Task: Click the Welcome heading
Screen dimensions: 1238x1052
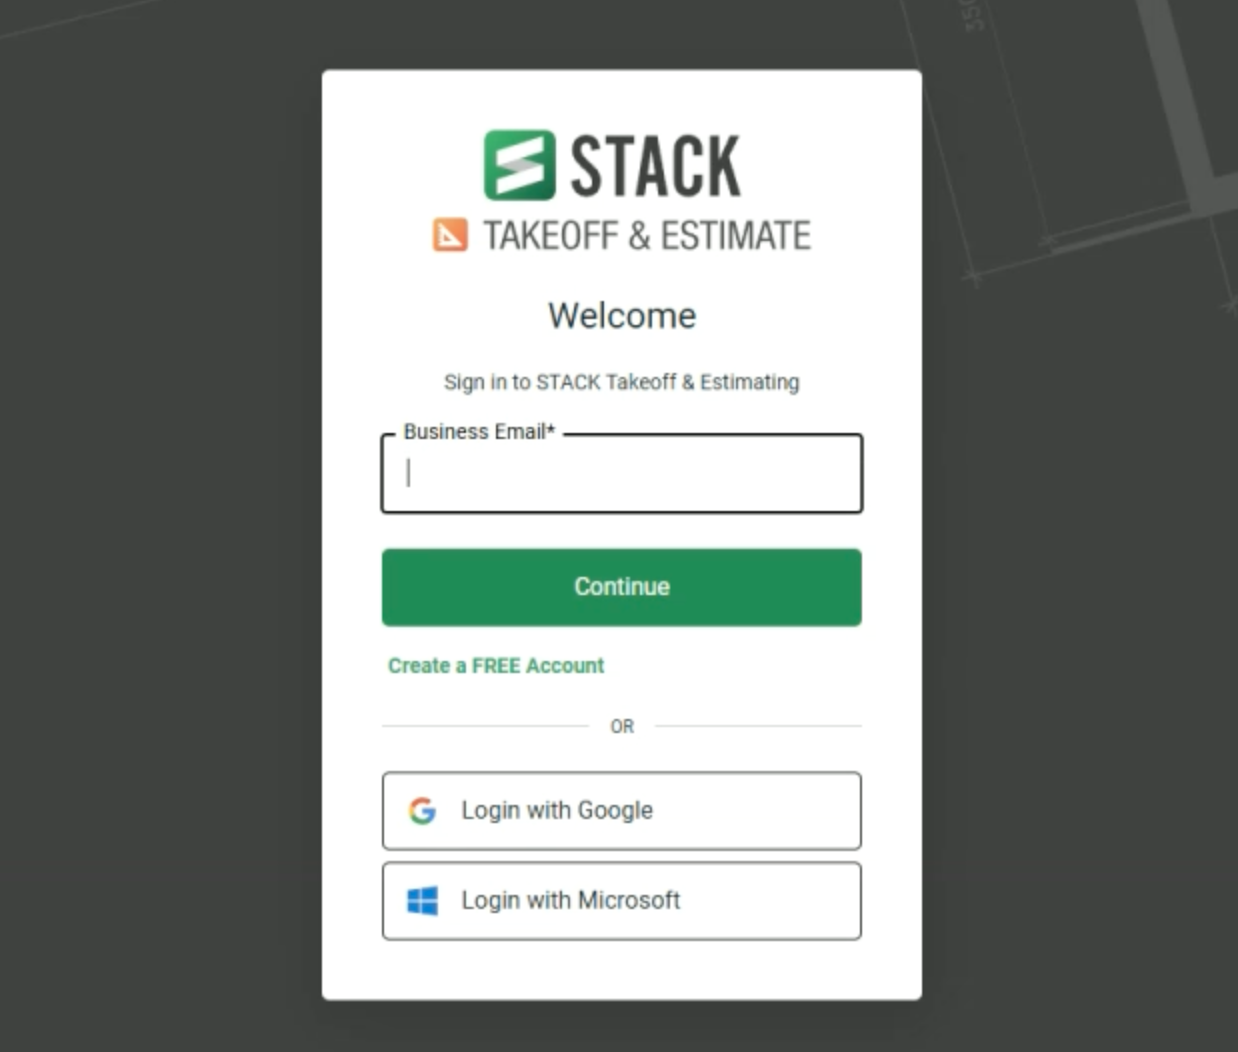Action: tap(621, 316)
